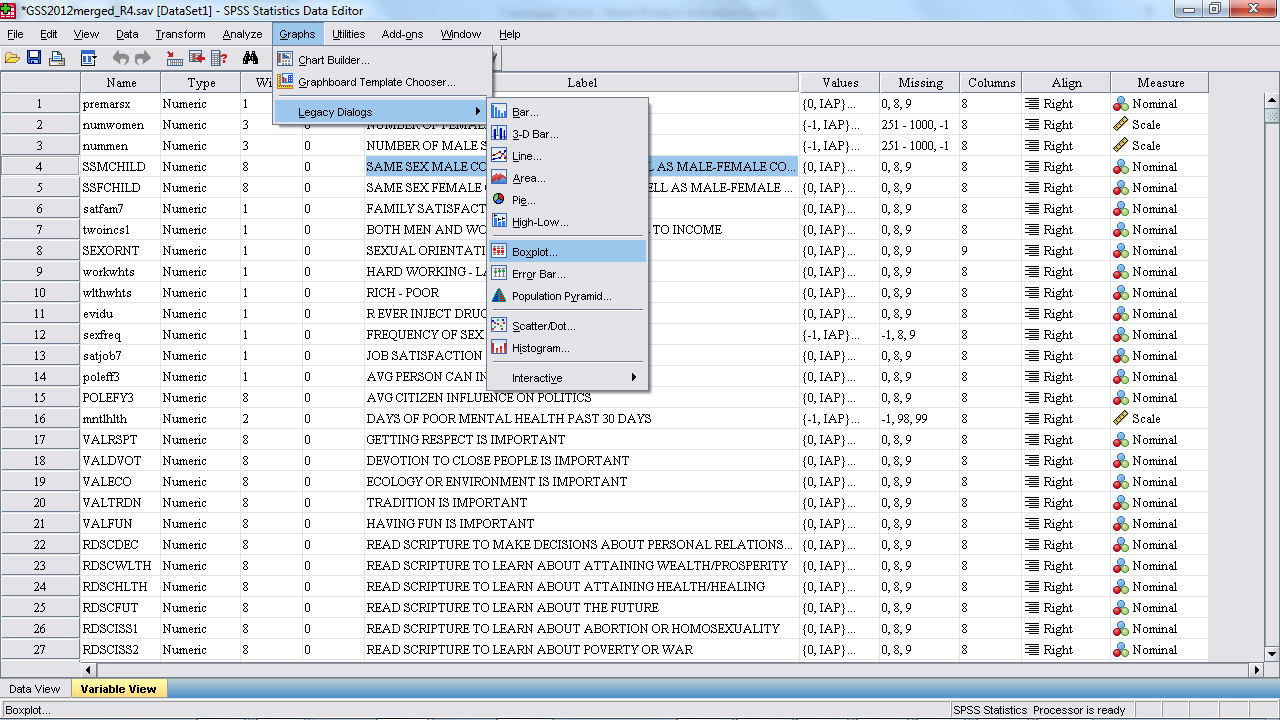Click the Bar chart icon in submenu

tap(499, 112)
